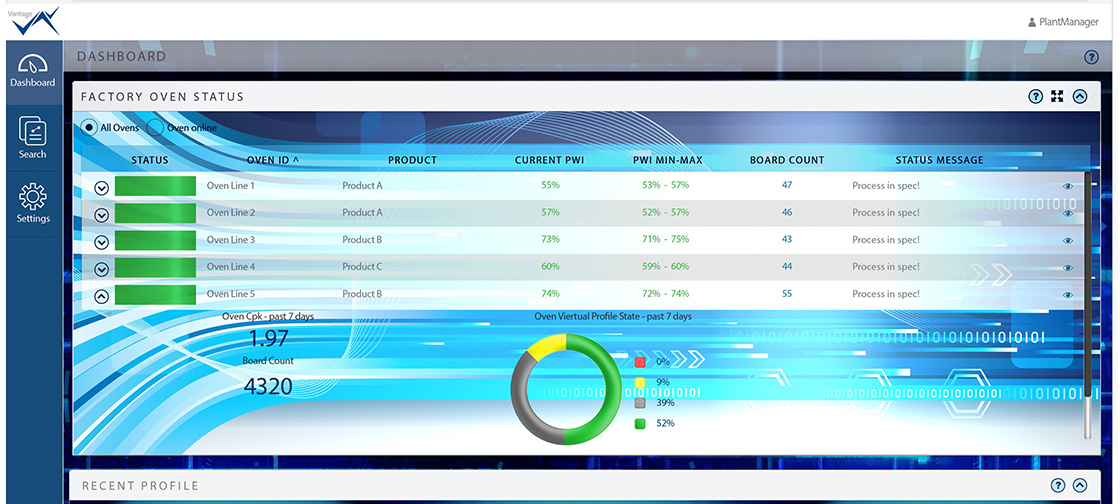The height and width of the screenshot is (504, 1120).
Task: Open the Dashboard sidebar icon
Action: (x=33, y=68)
